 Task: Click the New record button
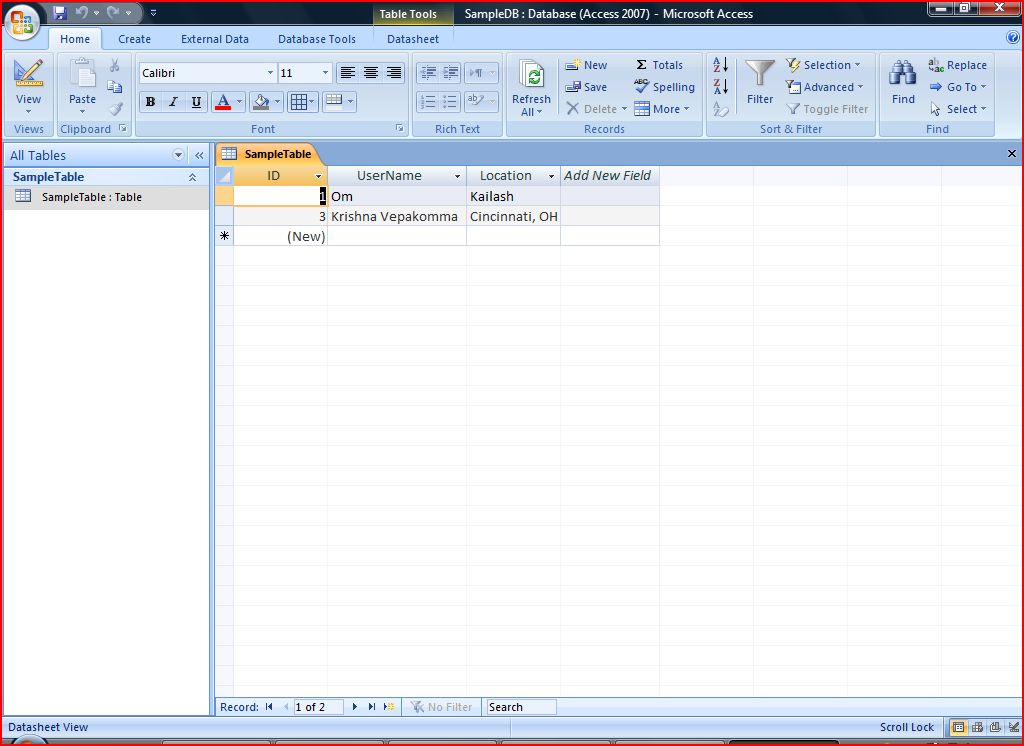tap(586, 65)
